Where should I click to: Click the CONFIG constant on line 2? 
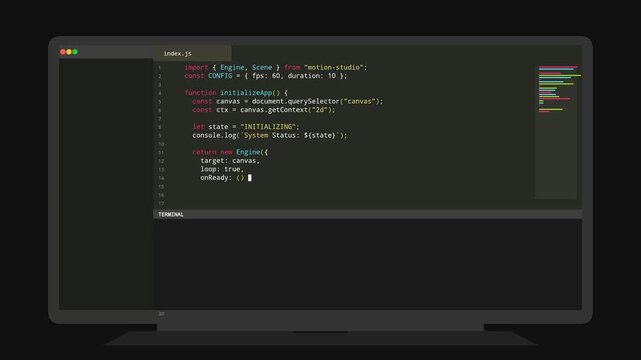tap(220, 76)
